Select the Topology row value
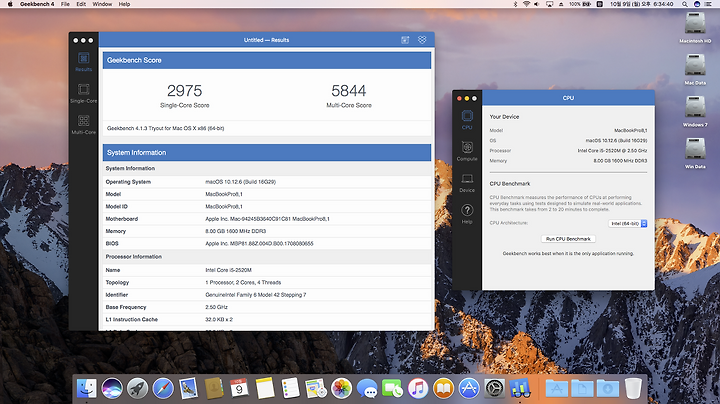720x404 pixels. [243, 282]
